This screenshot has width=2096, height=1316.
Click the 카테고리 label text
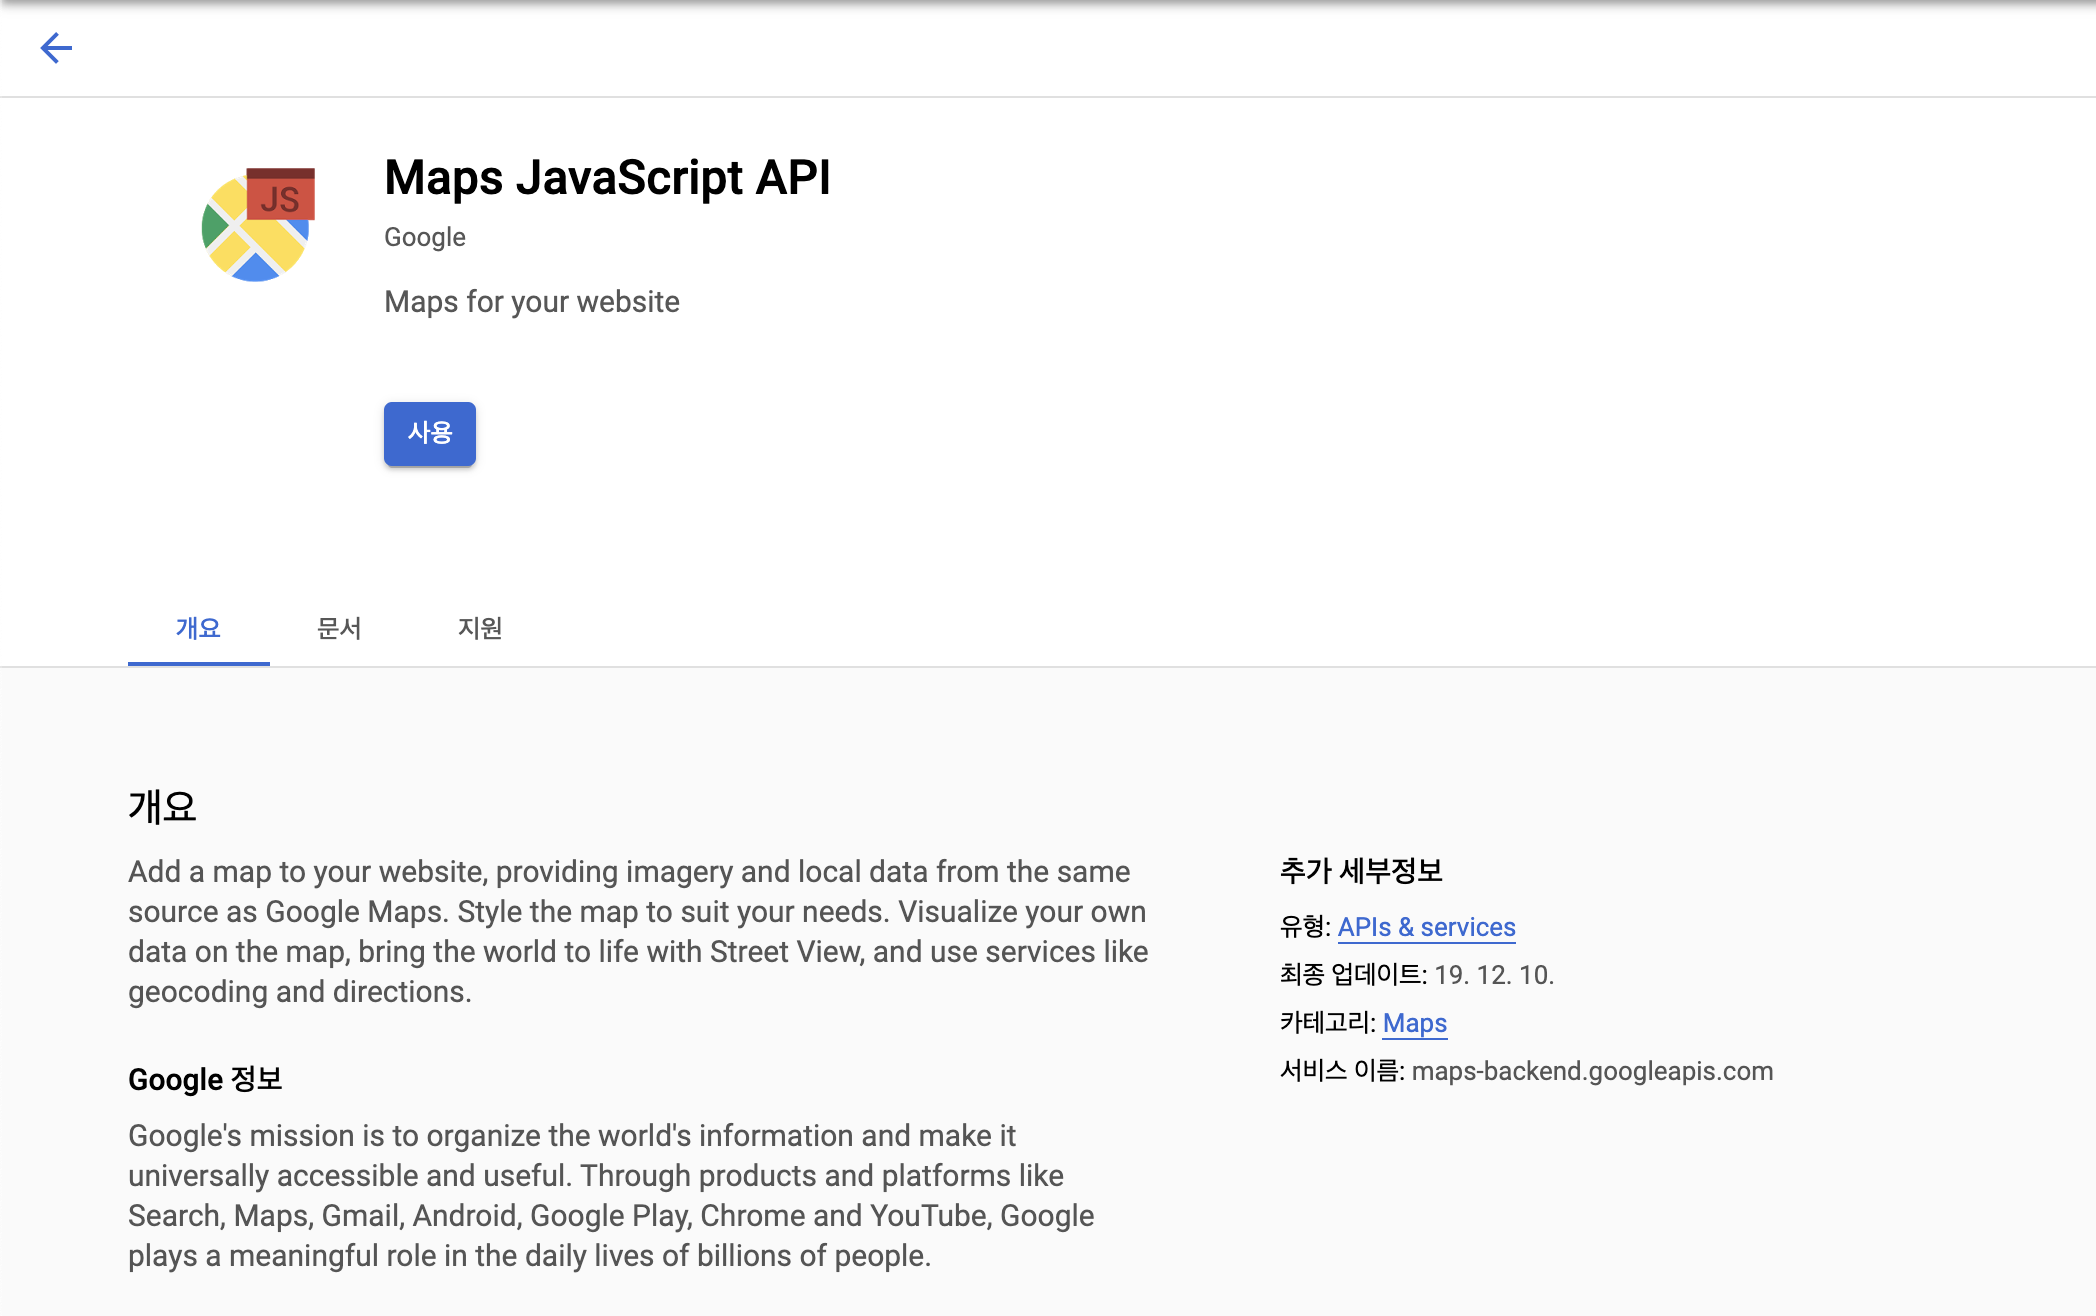(x=1327, y=1023)
